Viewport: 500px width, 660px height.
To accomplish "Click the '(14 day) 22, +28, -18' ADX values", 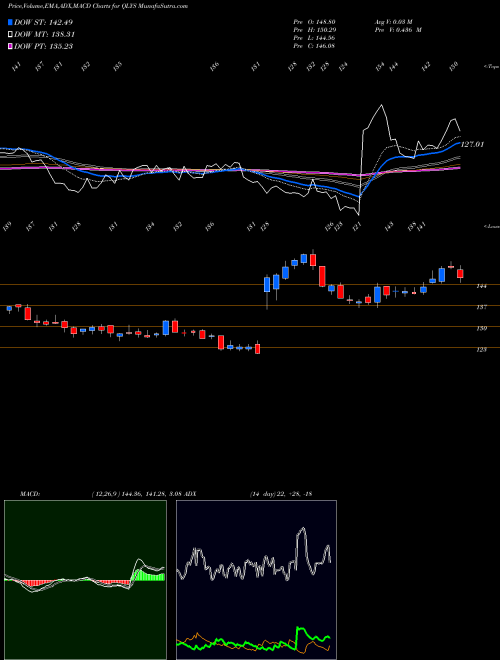I will pos(281,494).
